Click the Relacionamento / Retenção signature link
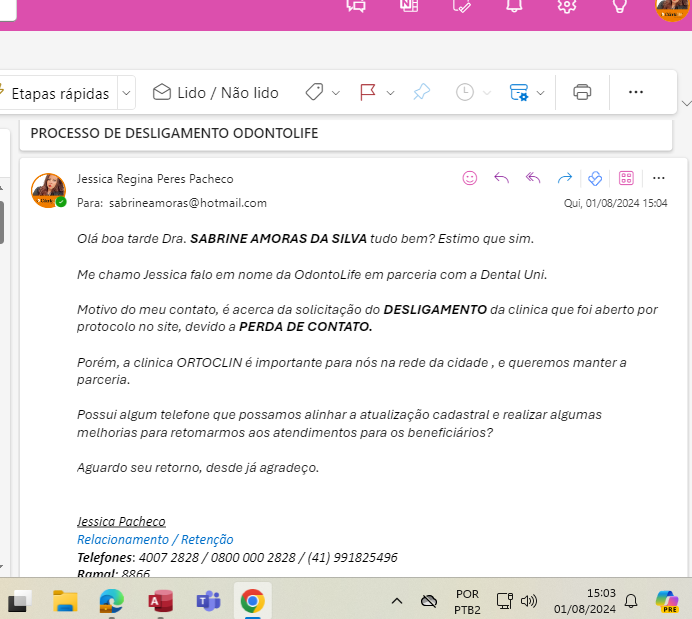Viewport: 692px width, 619px height. click(155, 539)
